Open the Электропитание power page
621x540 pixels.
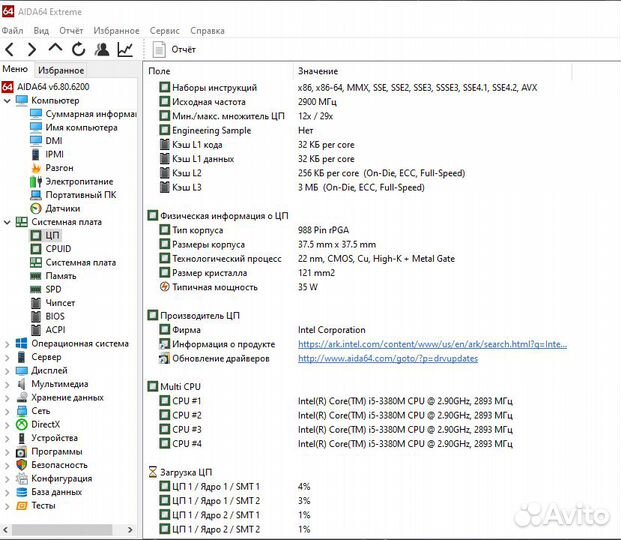pyautogui.click(x=72, y=181)
